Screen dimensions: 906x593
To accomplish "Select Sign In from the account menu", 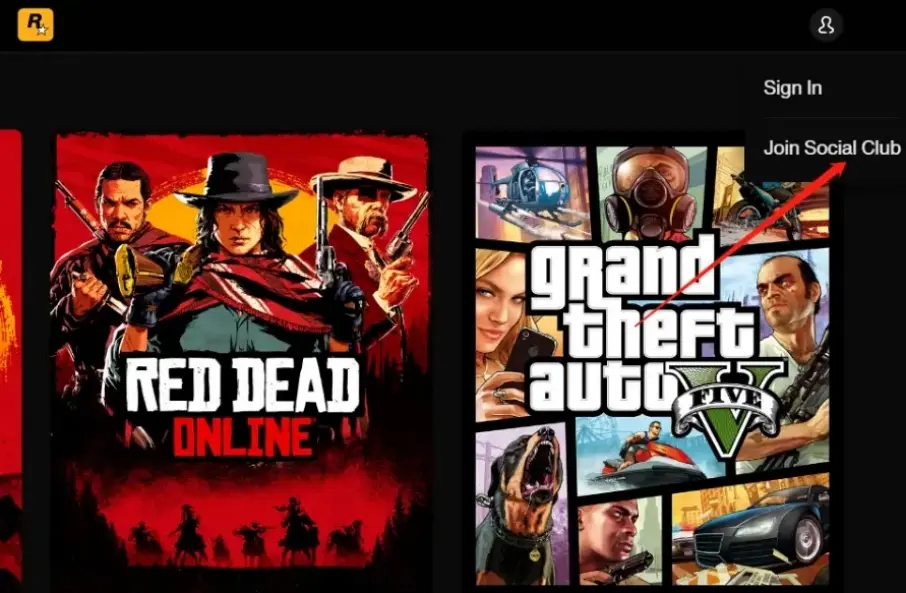I will point(792,88).
